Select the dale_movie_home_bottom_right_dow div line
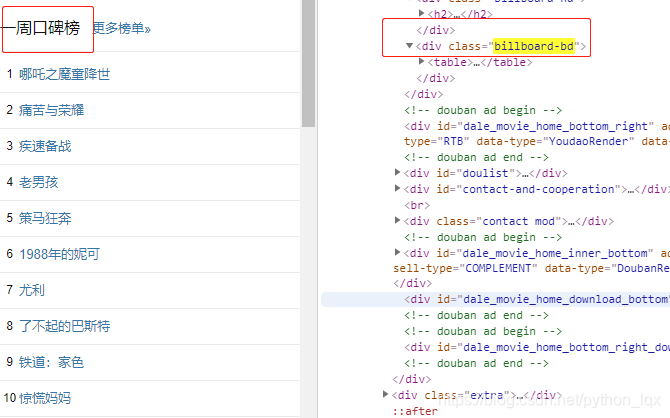 pos(537,347)
